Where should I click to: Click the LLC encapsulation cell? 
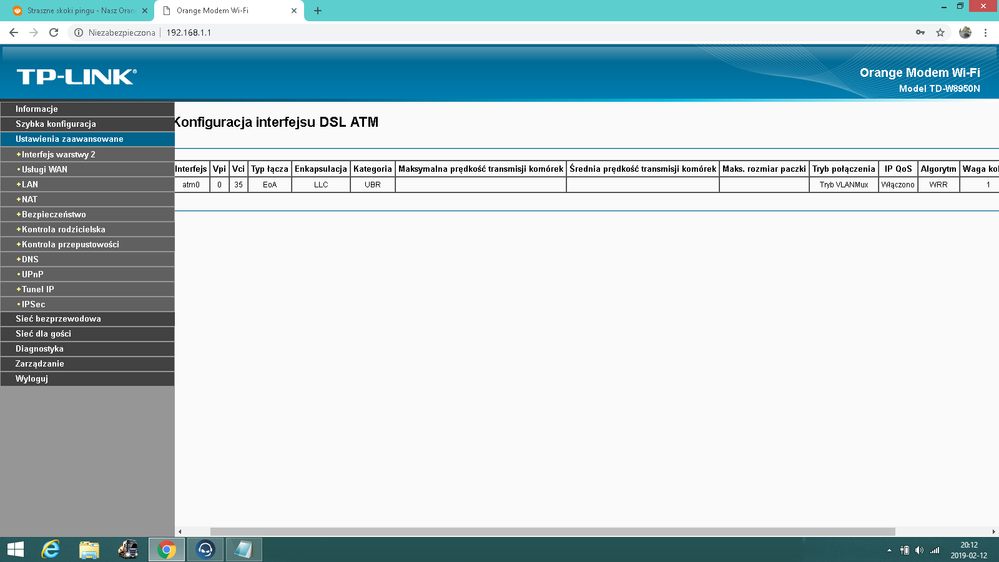pyautogui.click(x=320, y=185)
